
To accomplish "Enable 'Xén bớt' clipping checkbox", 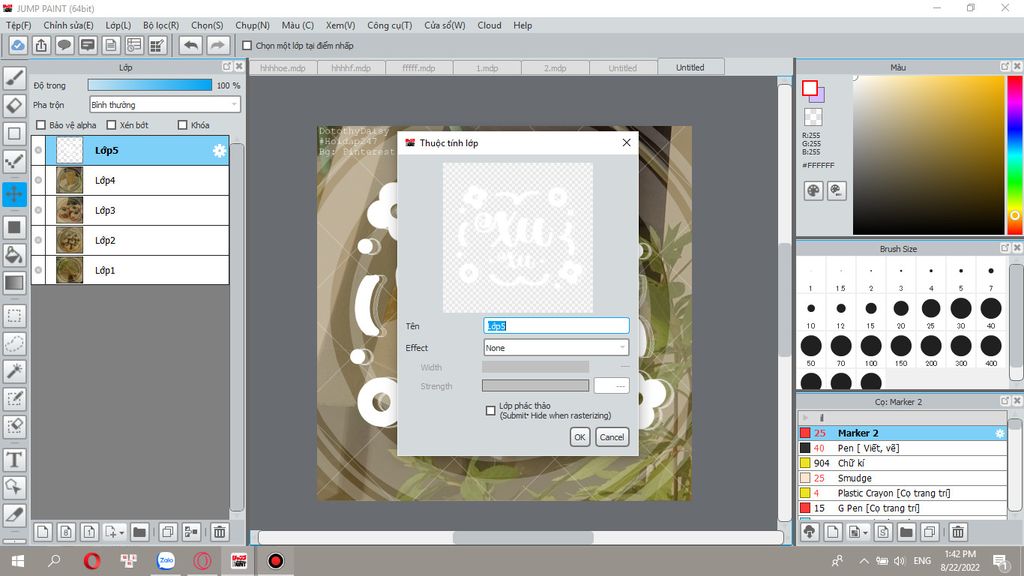I will [x=111, y=125].
